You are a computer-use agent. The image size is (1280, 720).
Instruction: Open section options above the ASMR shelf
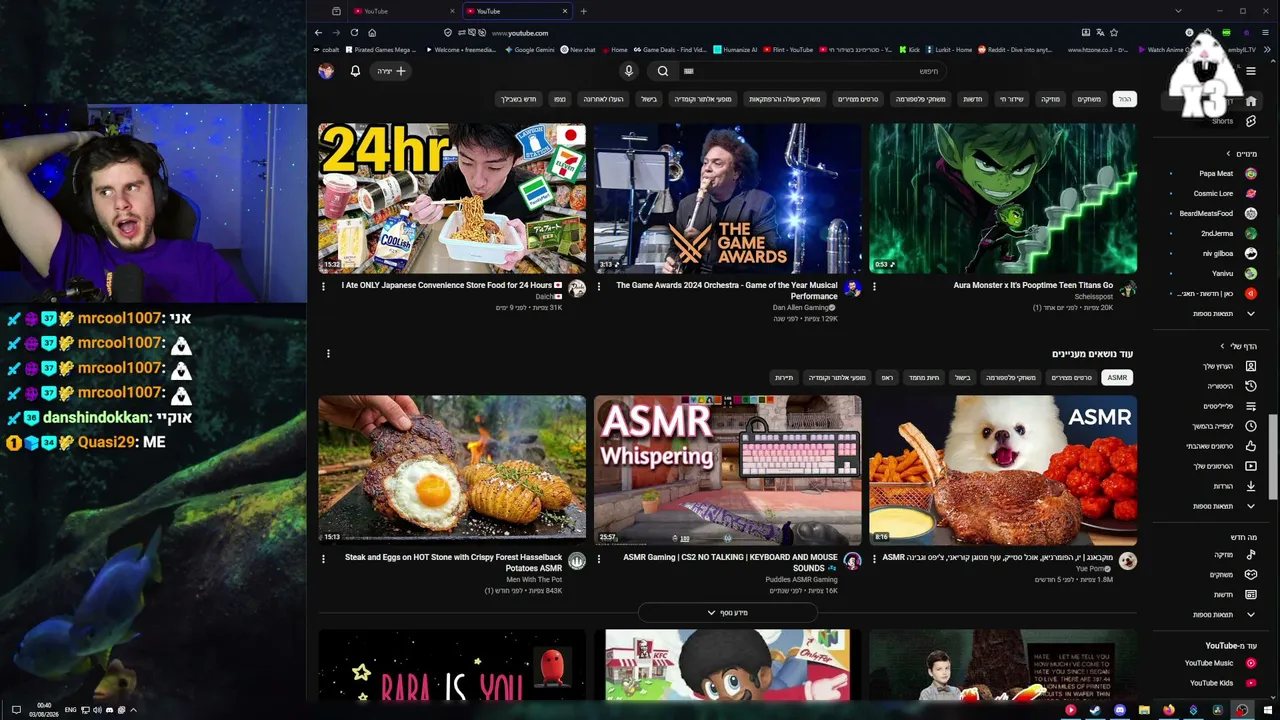(328, 353)
